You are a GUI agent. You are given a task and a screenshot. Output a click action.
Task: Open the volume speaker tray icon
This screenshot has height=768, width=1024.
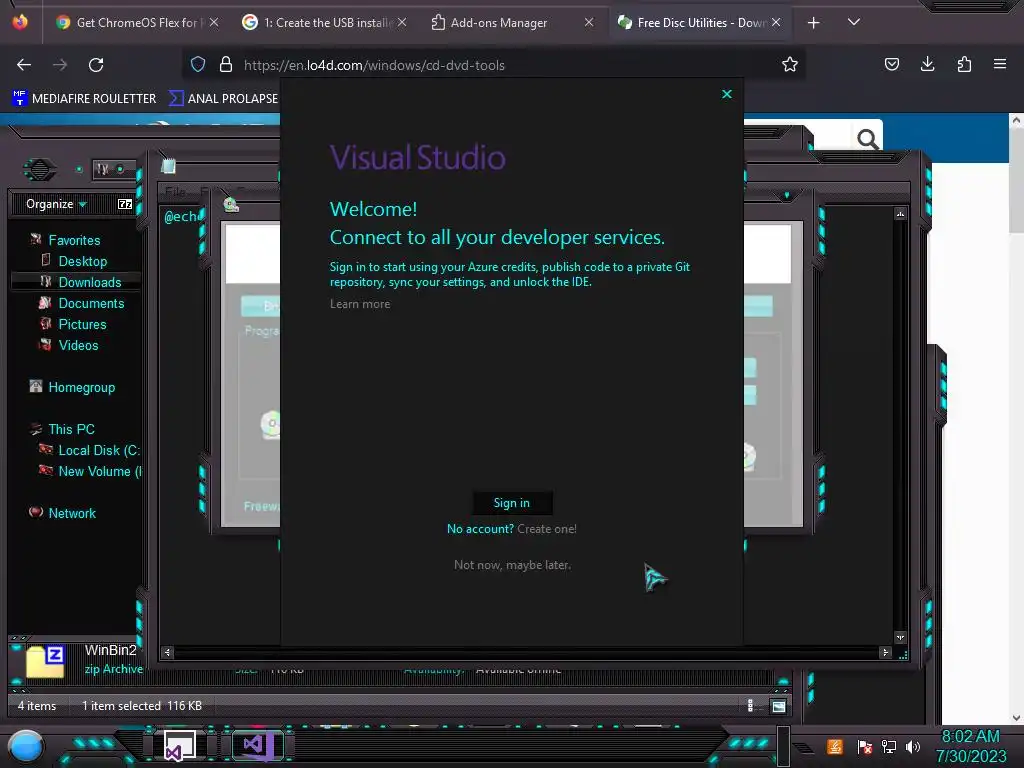(x=912, y=746)
